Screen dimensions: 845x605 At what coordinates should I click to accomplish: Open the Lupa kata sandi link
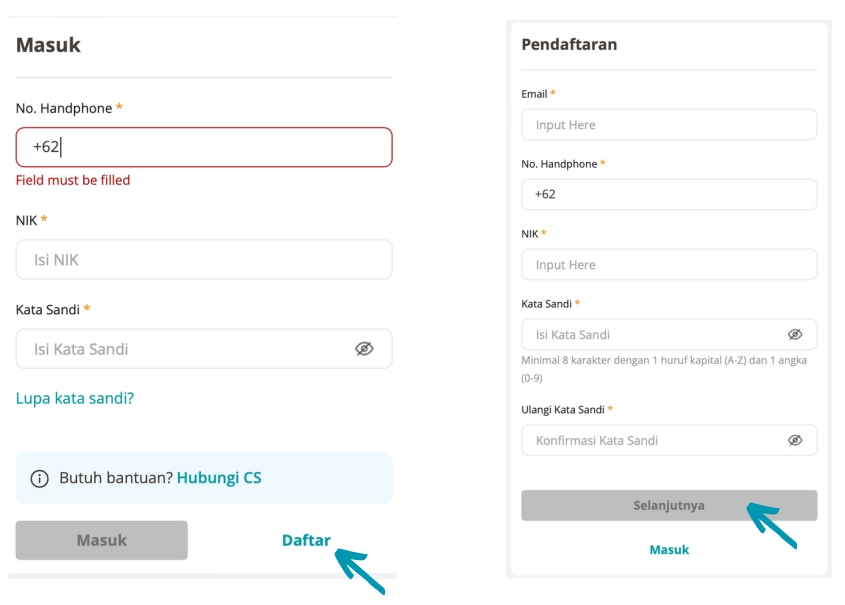(74, 398)
